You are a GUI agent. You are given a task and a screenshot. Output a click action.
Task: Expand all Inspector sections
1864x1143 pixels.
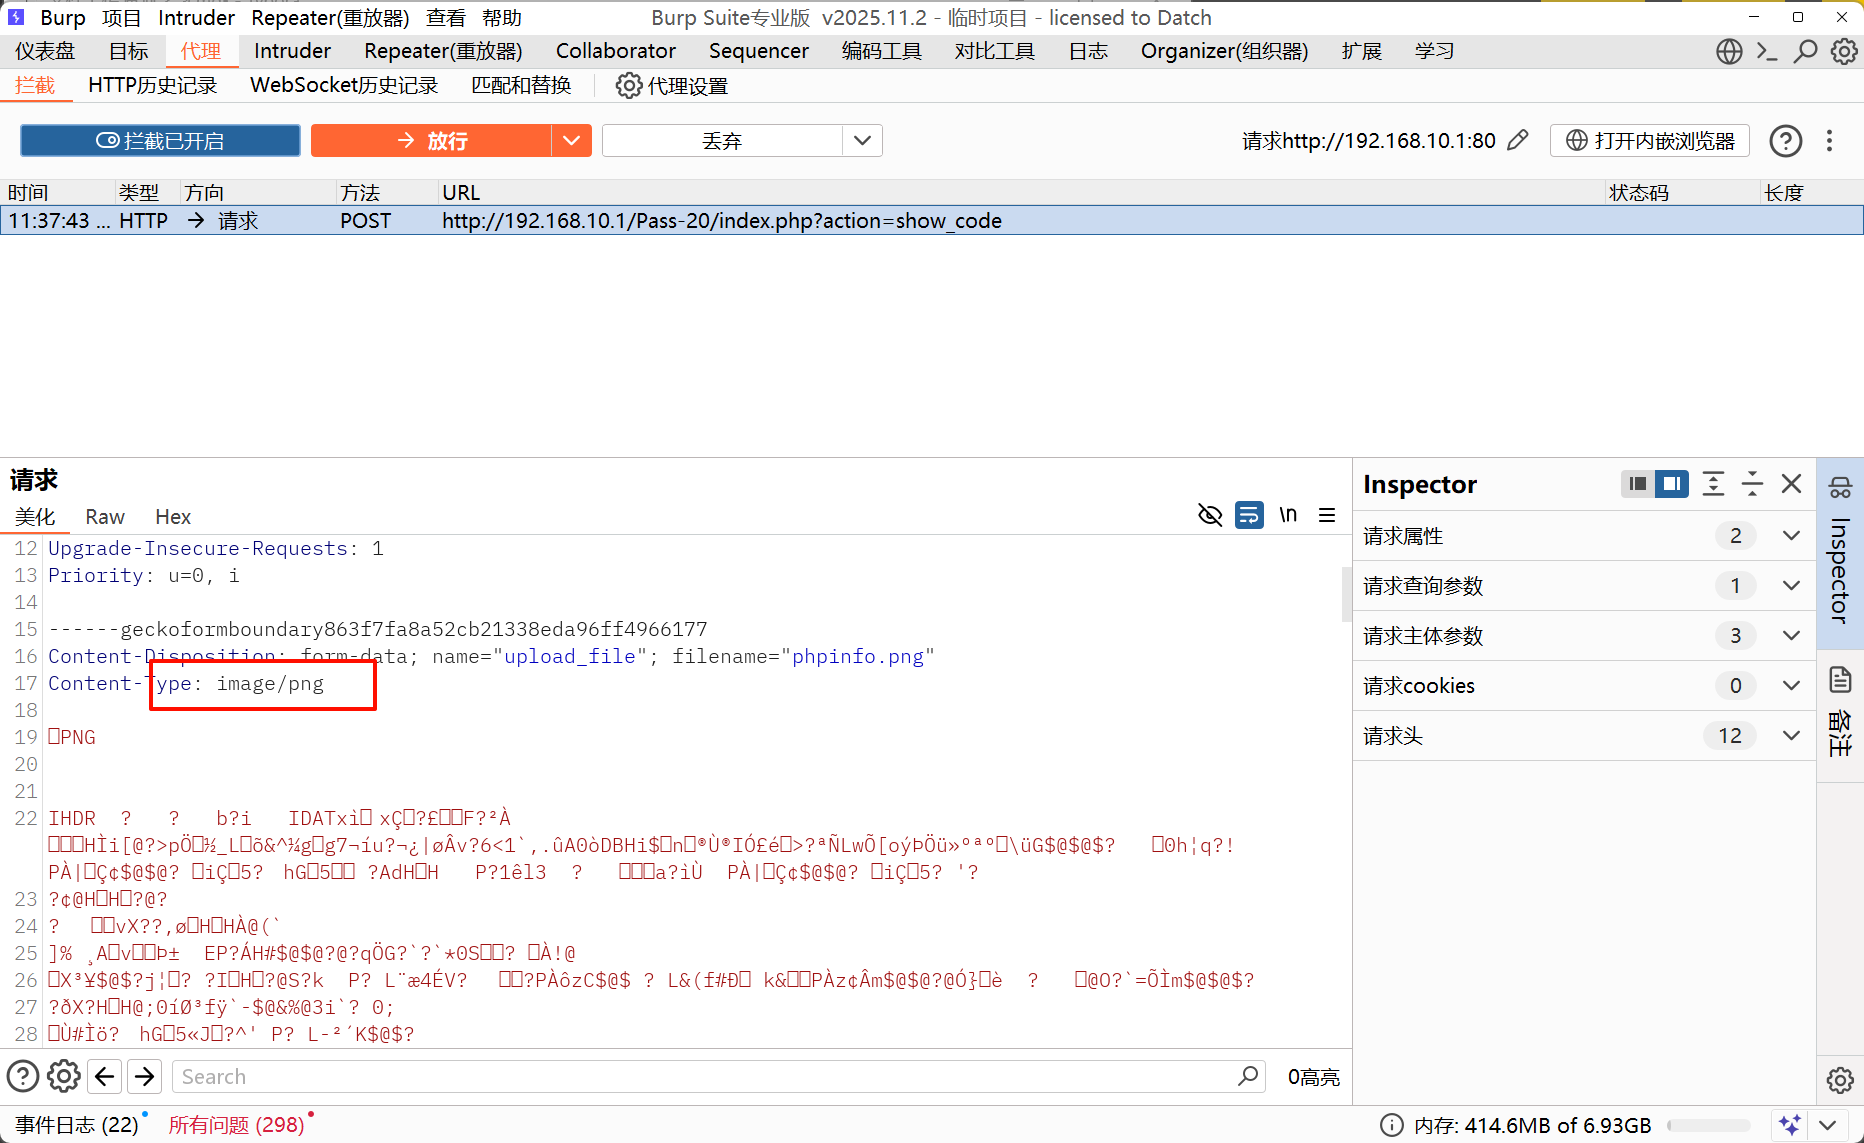pos(1713,484)
